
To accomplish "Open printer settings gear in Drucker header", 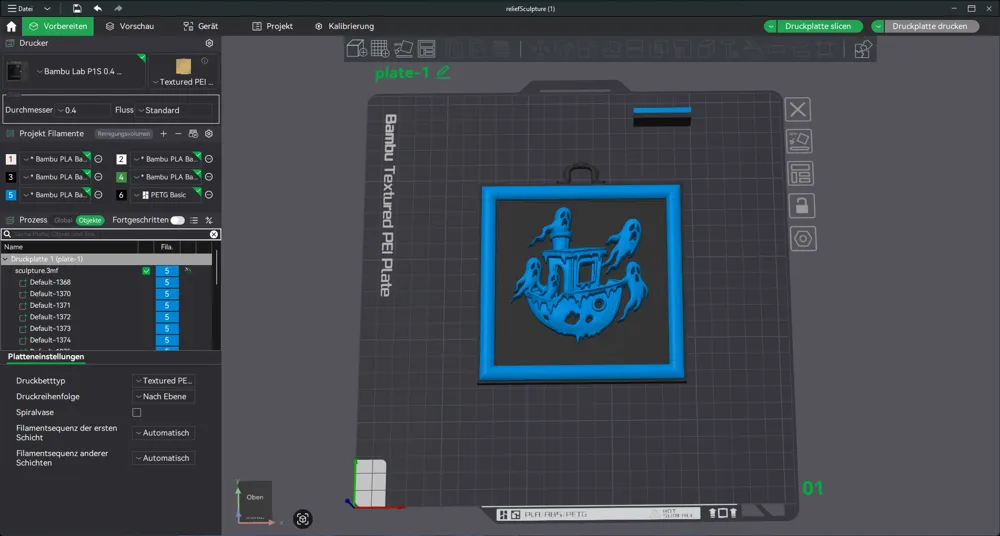I will point(209,43).
